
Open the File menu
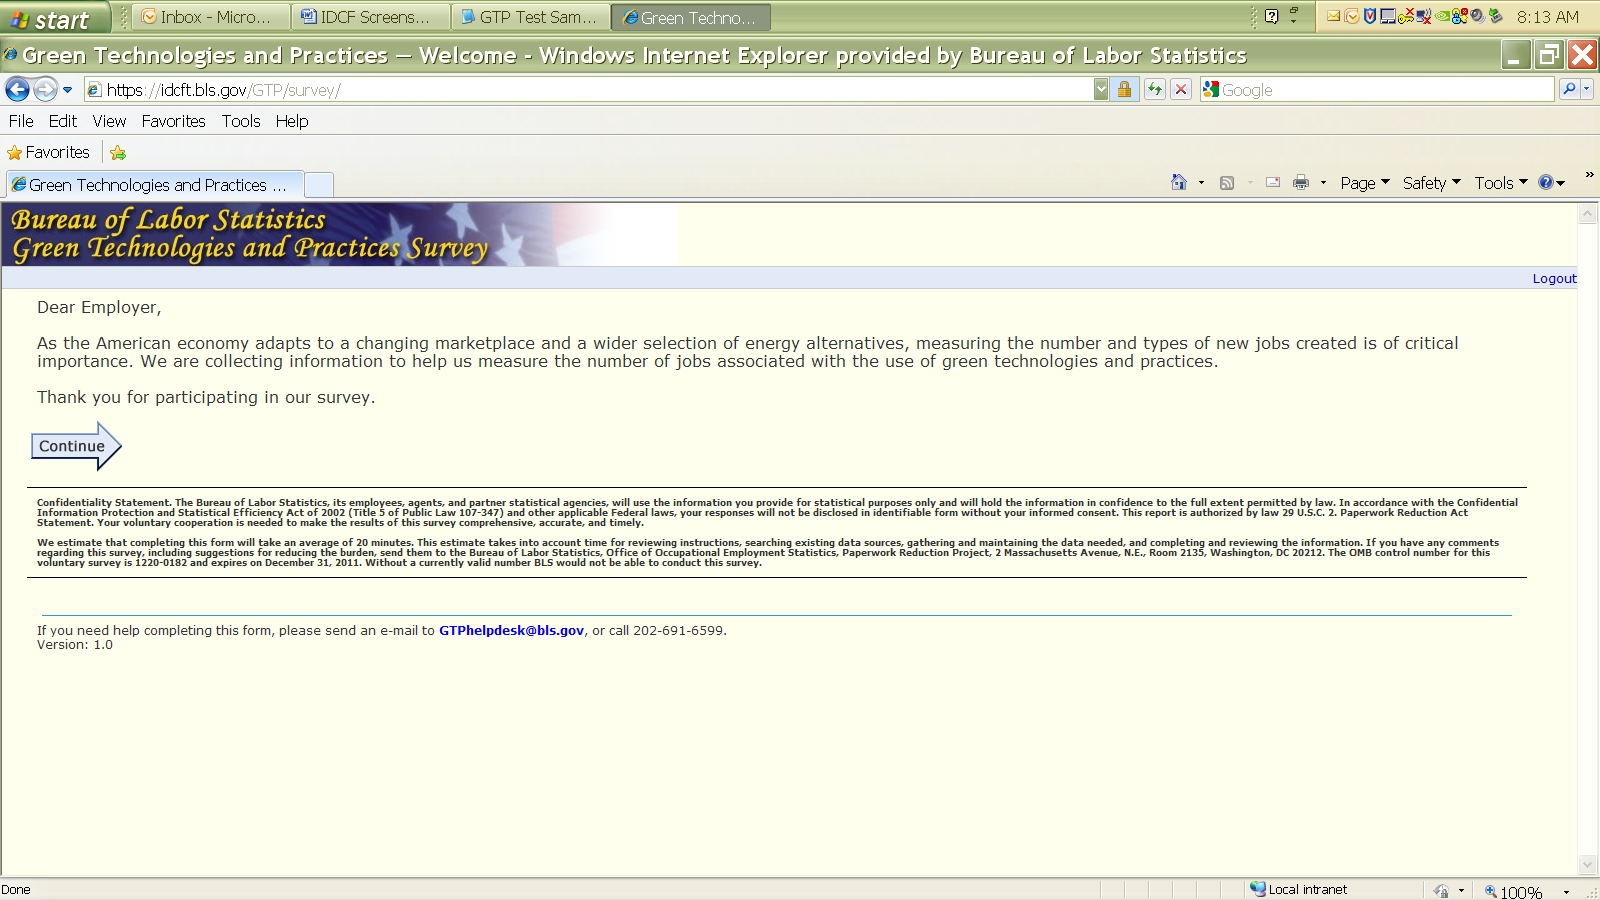point(21,121)
